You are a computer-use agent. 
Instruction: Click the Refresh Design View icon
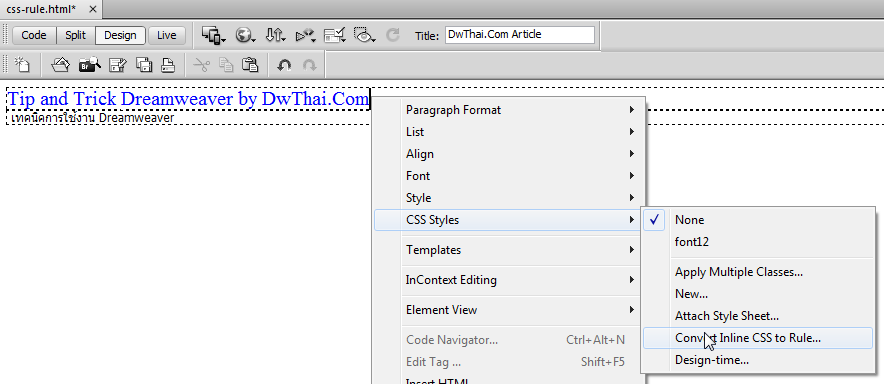click(392, 36)
